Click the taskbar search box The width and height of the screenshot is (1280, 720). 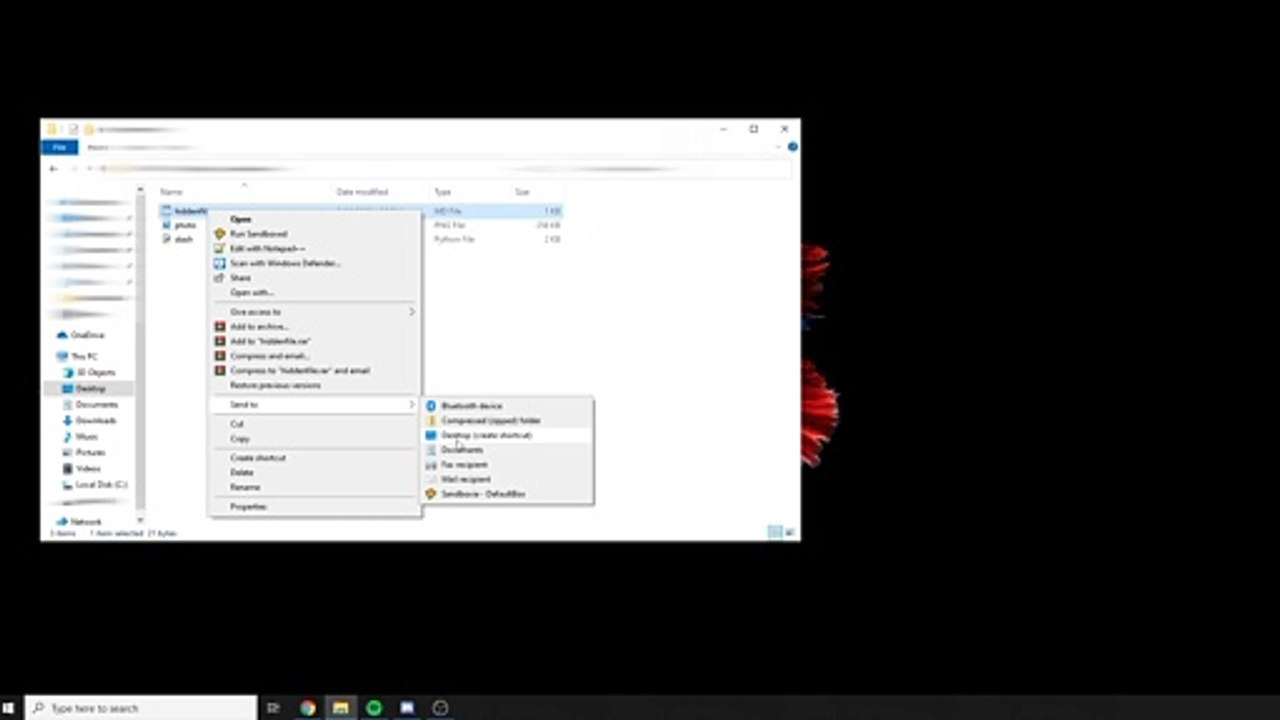coord(141,708)
